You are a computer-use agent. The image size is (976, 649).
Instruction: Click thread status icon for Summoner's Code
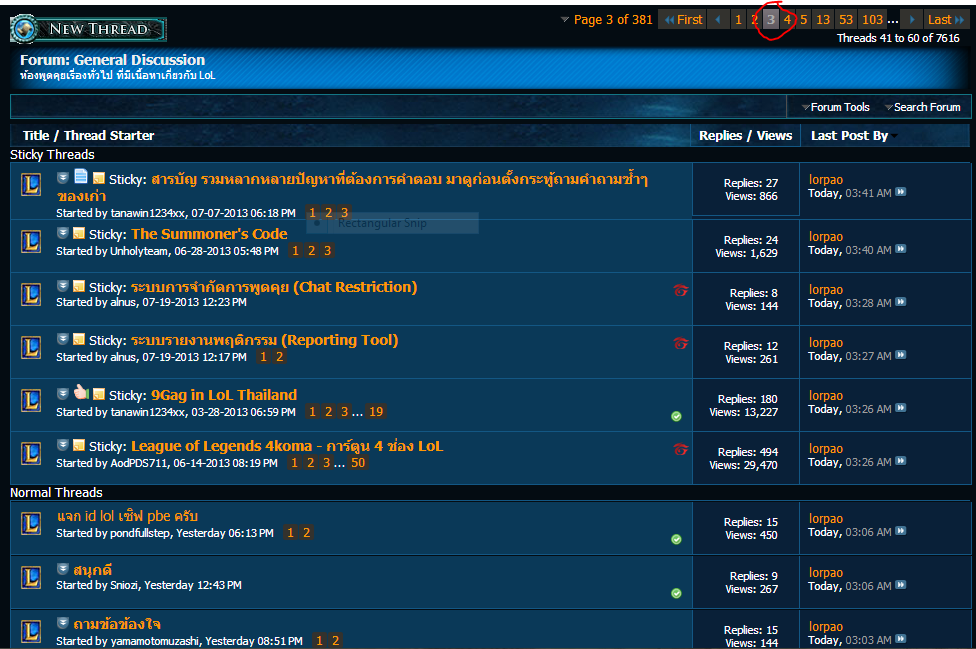(30, 241)
